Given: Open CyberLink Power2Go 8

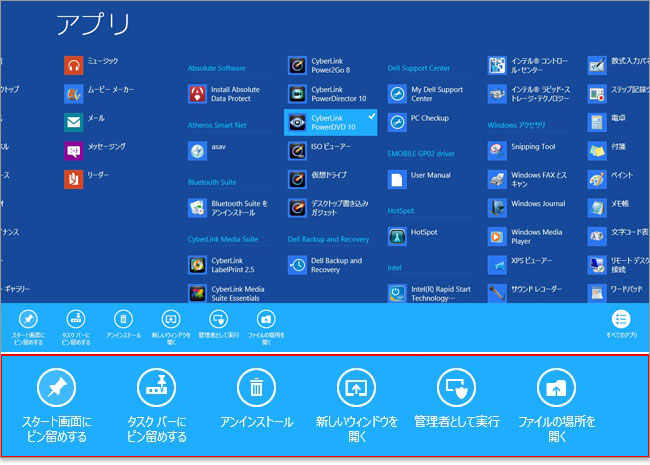Looking at the screenshot, I should pyautogui.click(x=297, y=66).
